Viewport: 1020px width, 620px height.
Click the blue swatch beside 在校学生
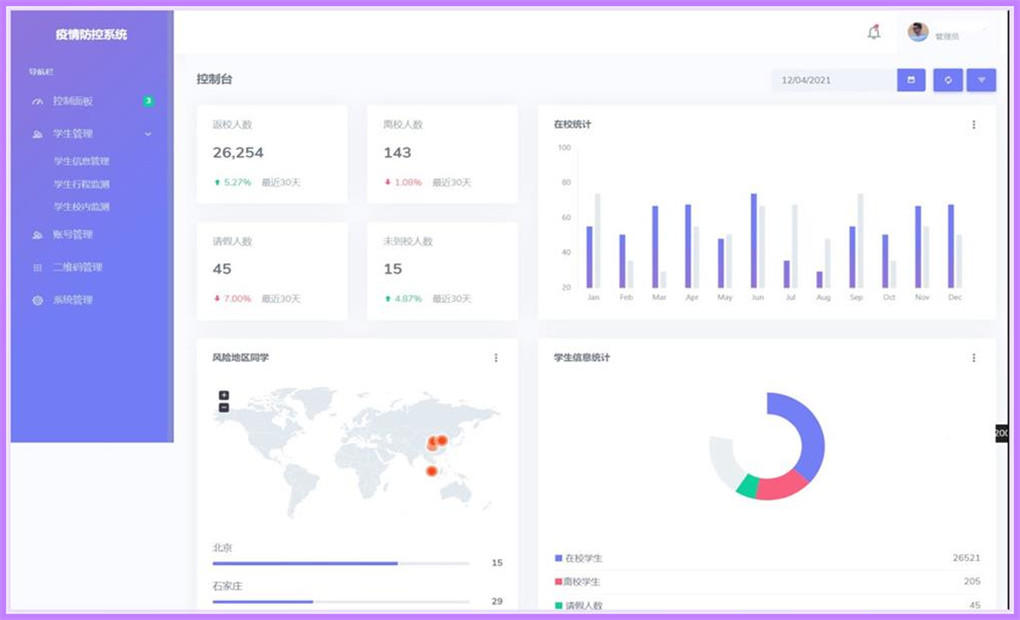click(x=558, y=558)
